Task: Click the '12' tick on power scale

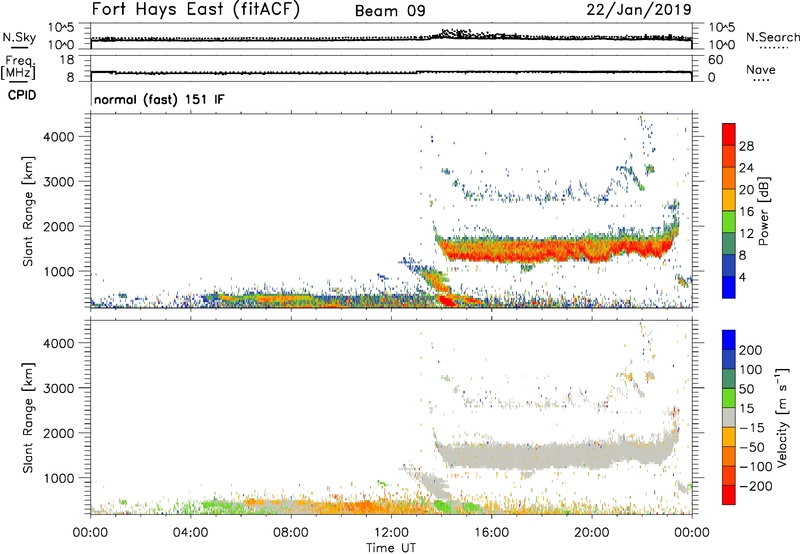Action: point(746,234)
